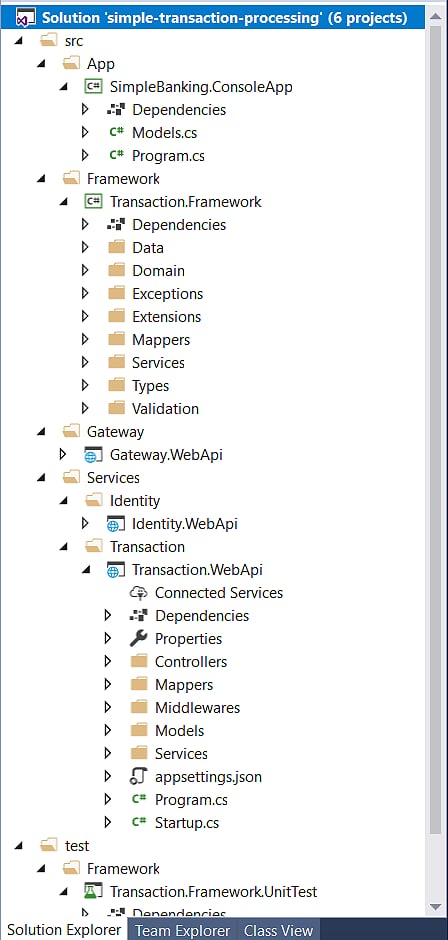Click the Transaction.Framework.UnitTest flask icon

pyautogui.click(x=93, y=891)
